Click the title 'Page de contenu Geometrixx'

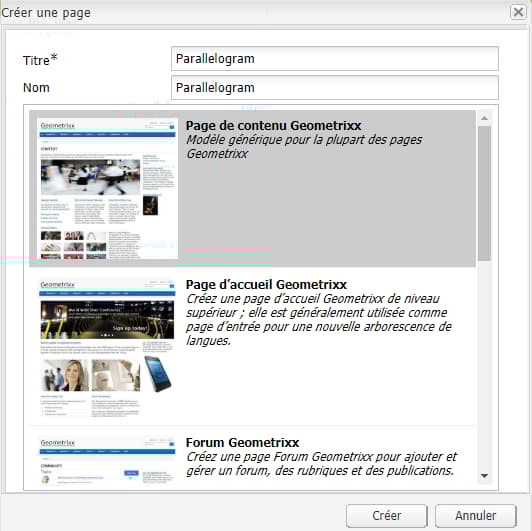(273, 126)
